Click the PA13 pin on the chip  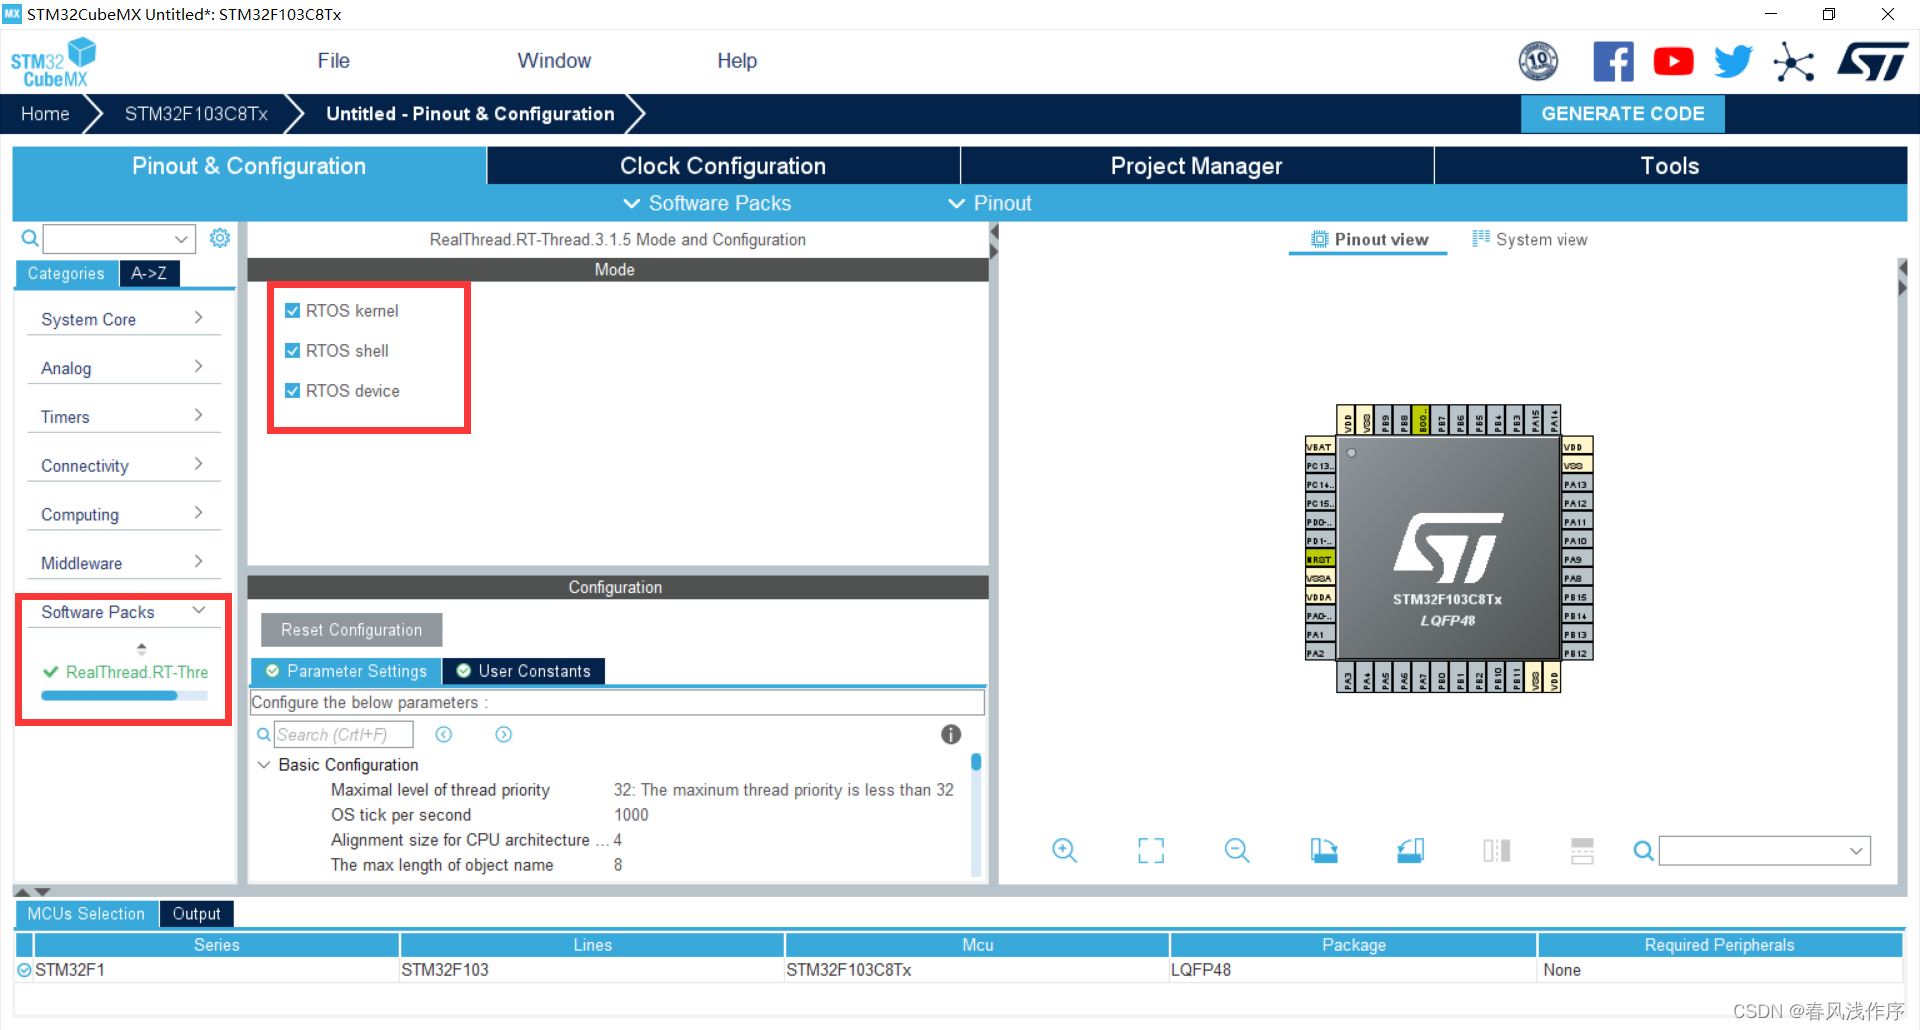coord(1577,485)
